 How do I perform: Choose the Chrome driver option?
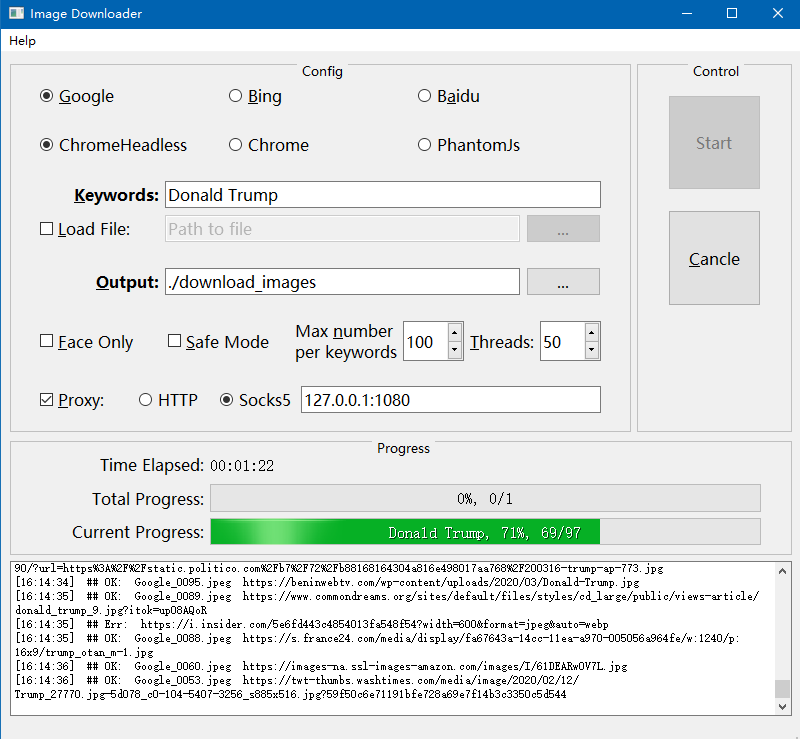click(x=269, y=145)
